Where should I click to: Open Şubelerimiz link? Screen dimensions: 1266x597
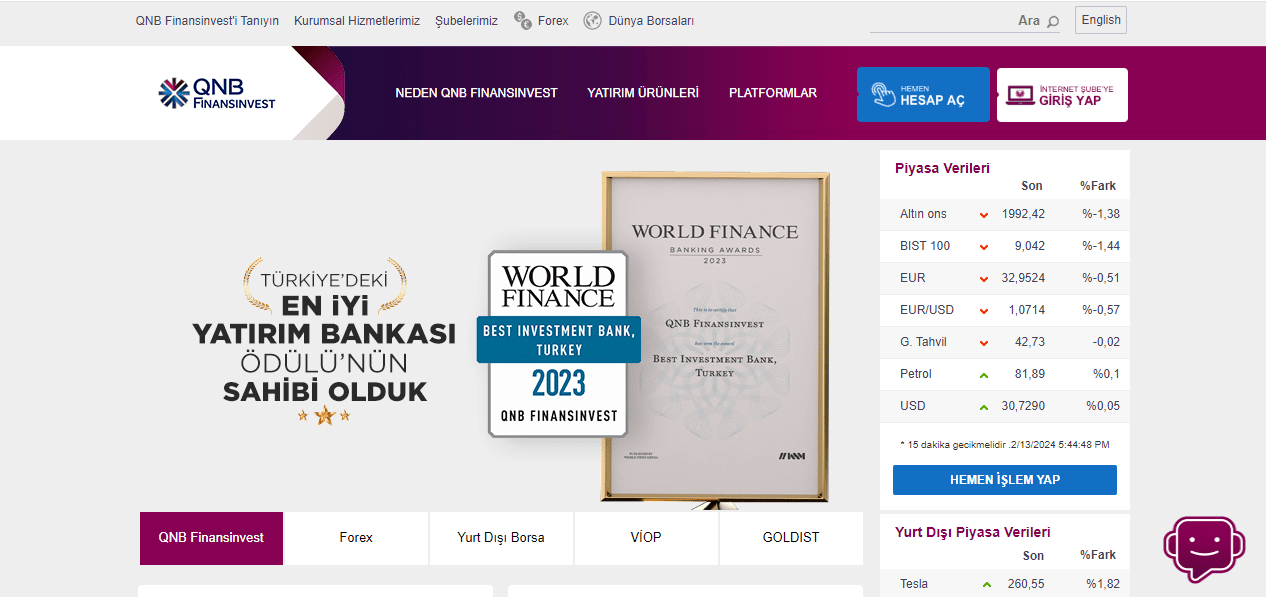(466, 21)
